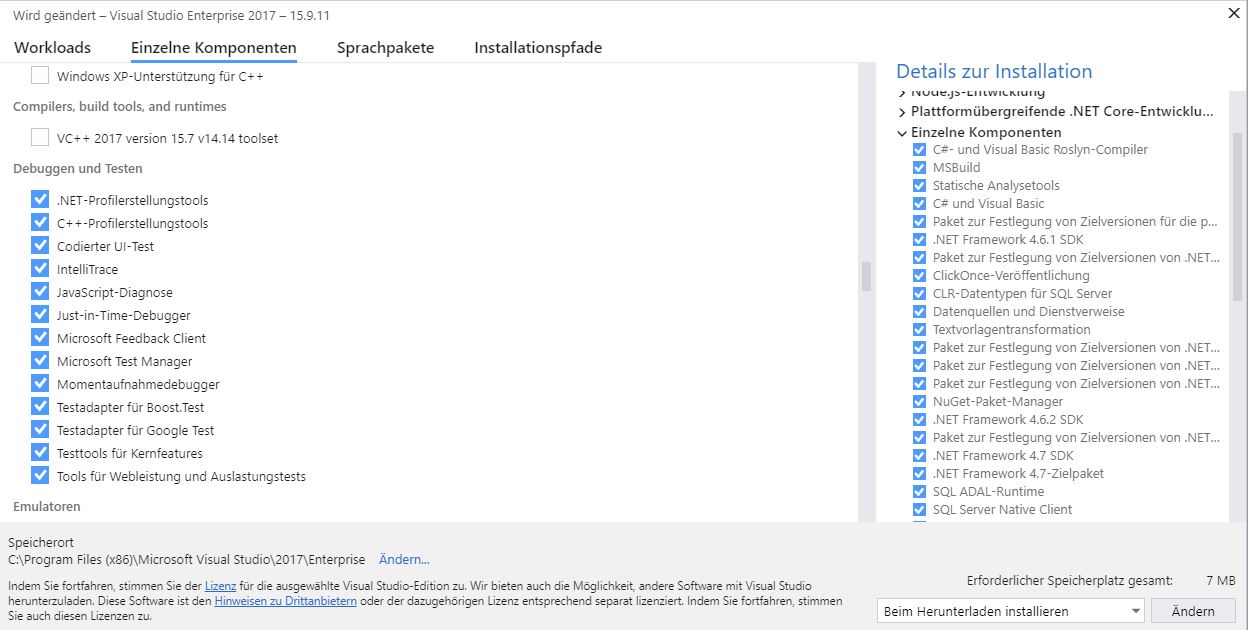
Task: Uncheck SQL Server Native Client
Action: (919, 510)
